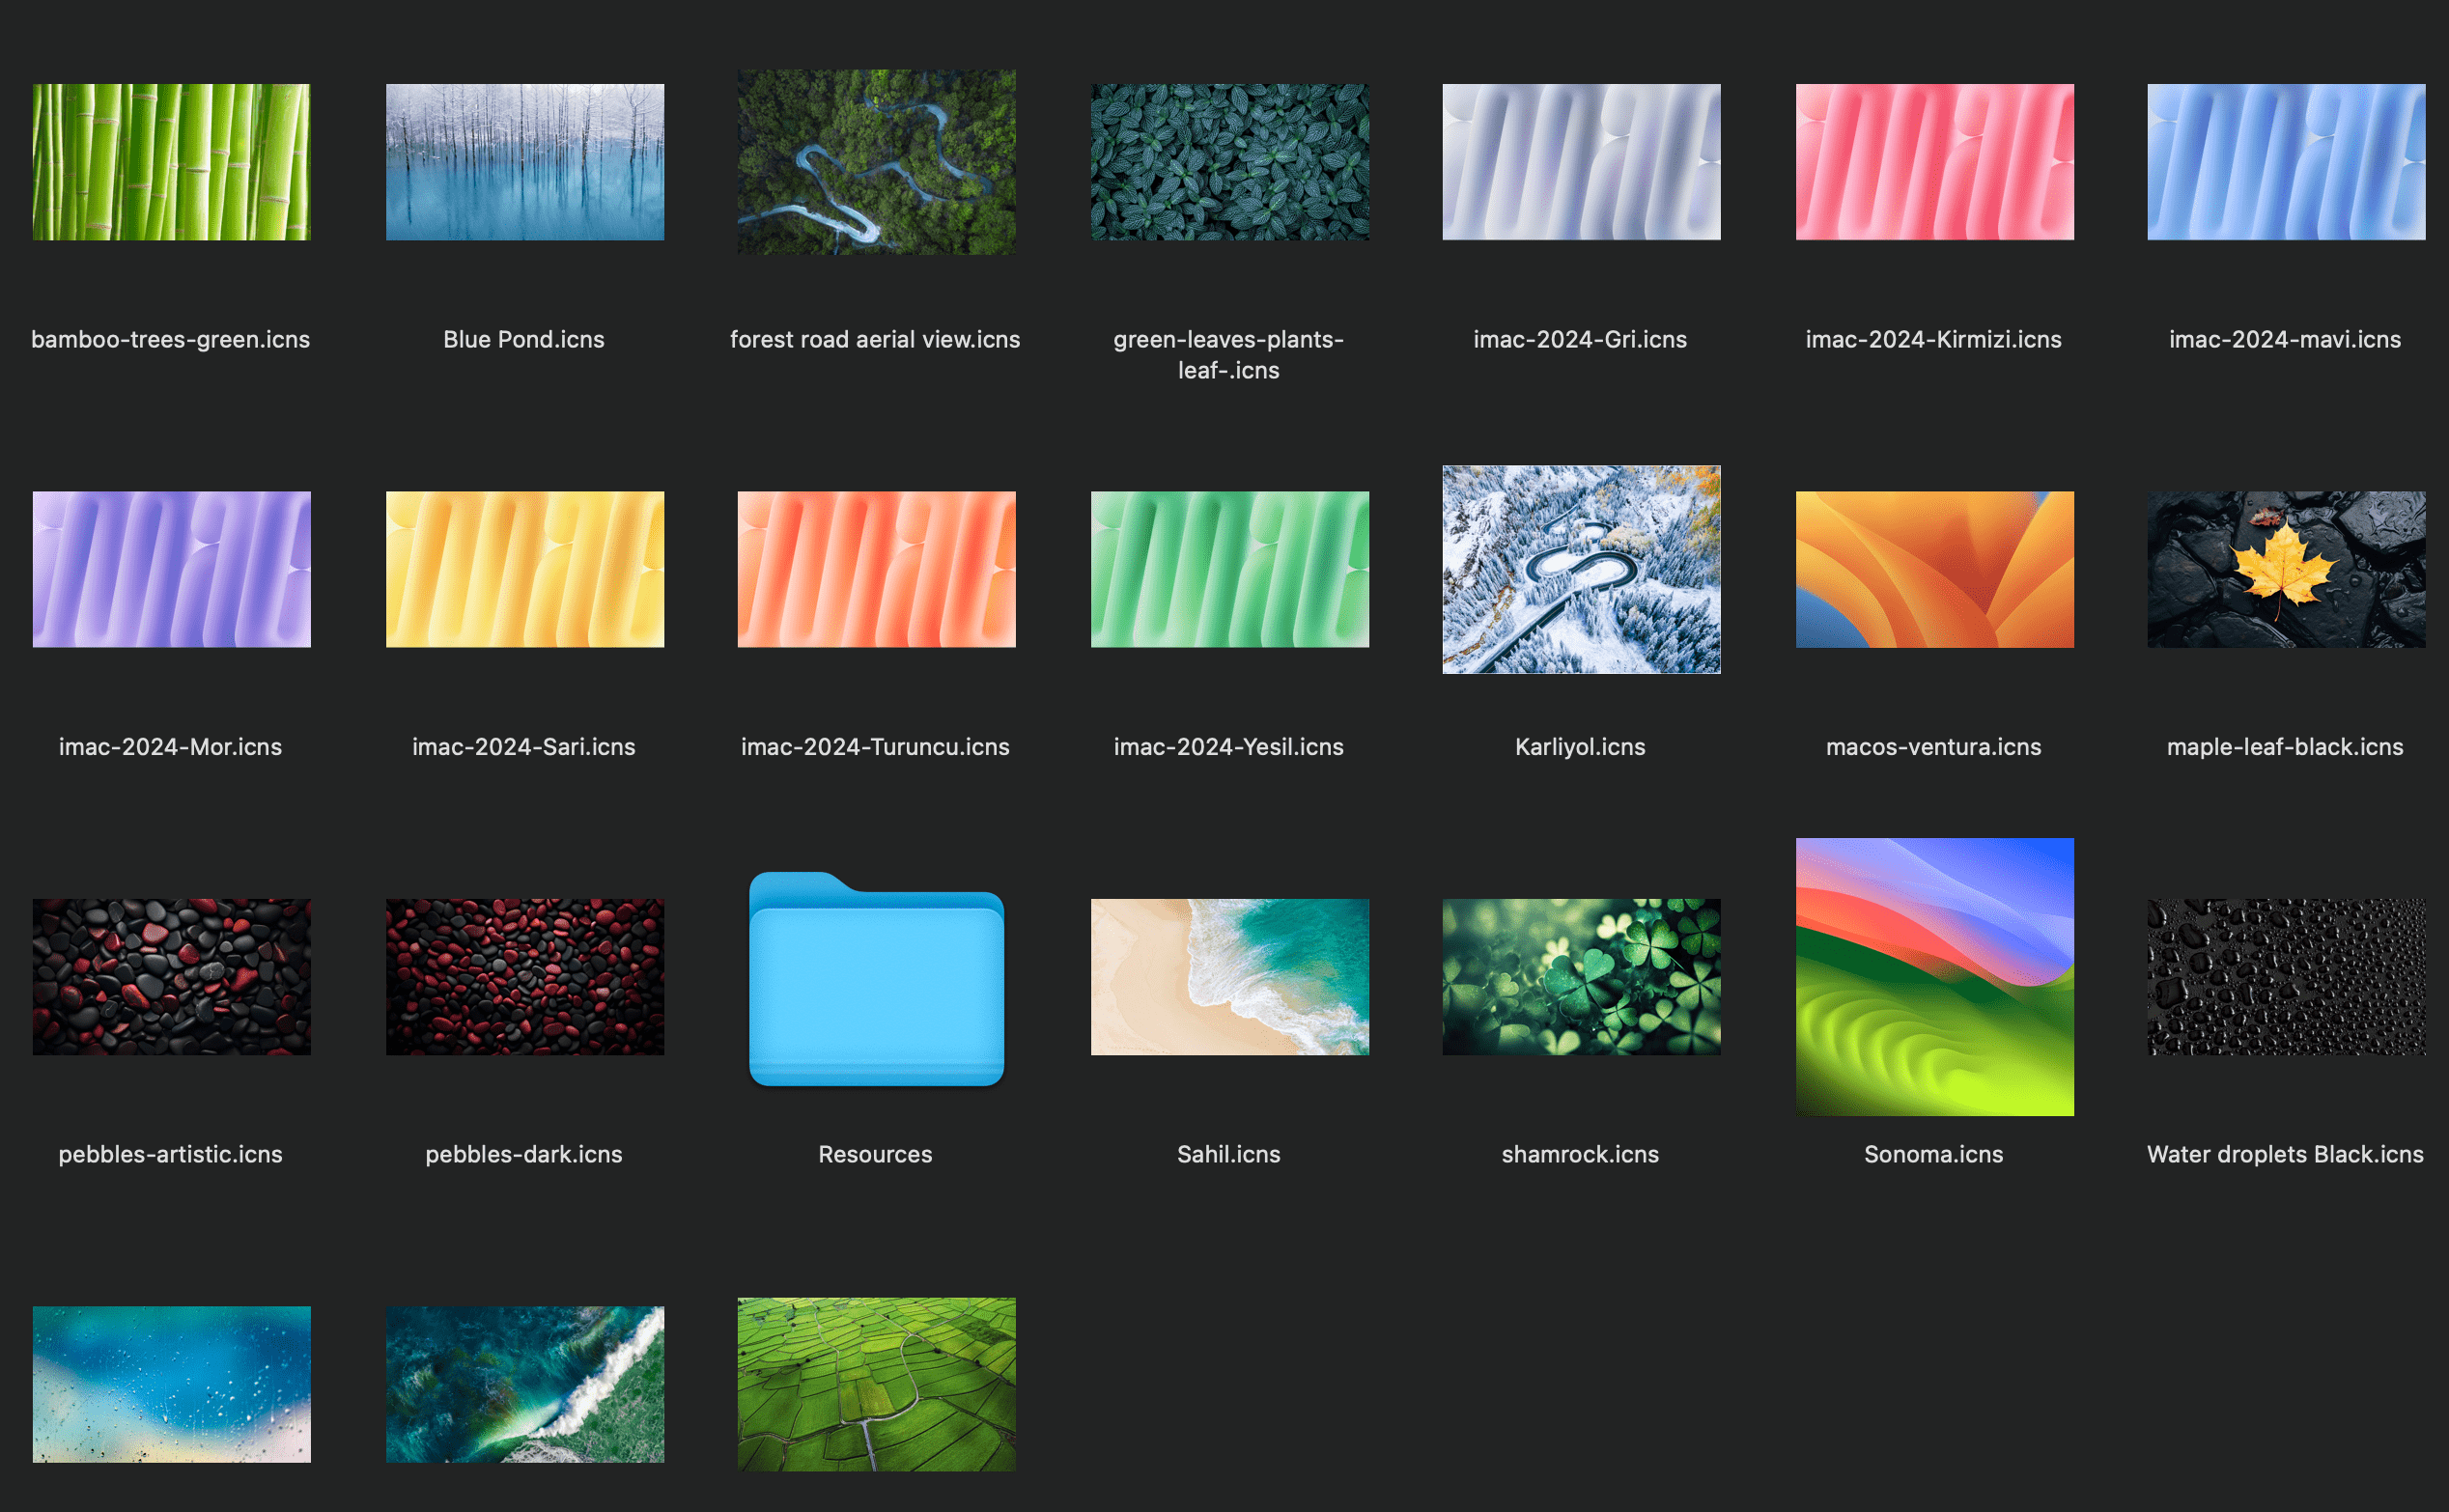2449x1512 pixels.
Task: Select the green imac-2024-Yesil.icns icon
Action: pos(1230,569)
